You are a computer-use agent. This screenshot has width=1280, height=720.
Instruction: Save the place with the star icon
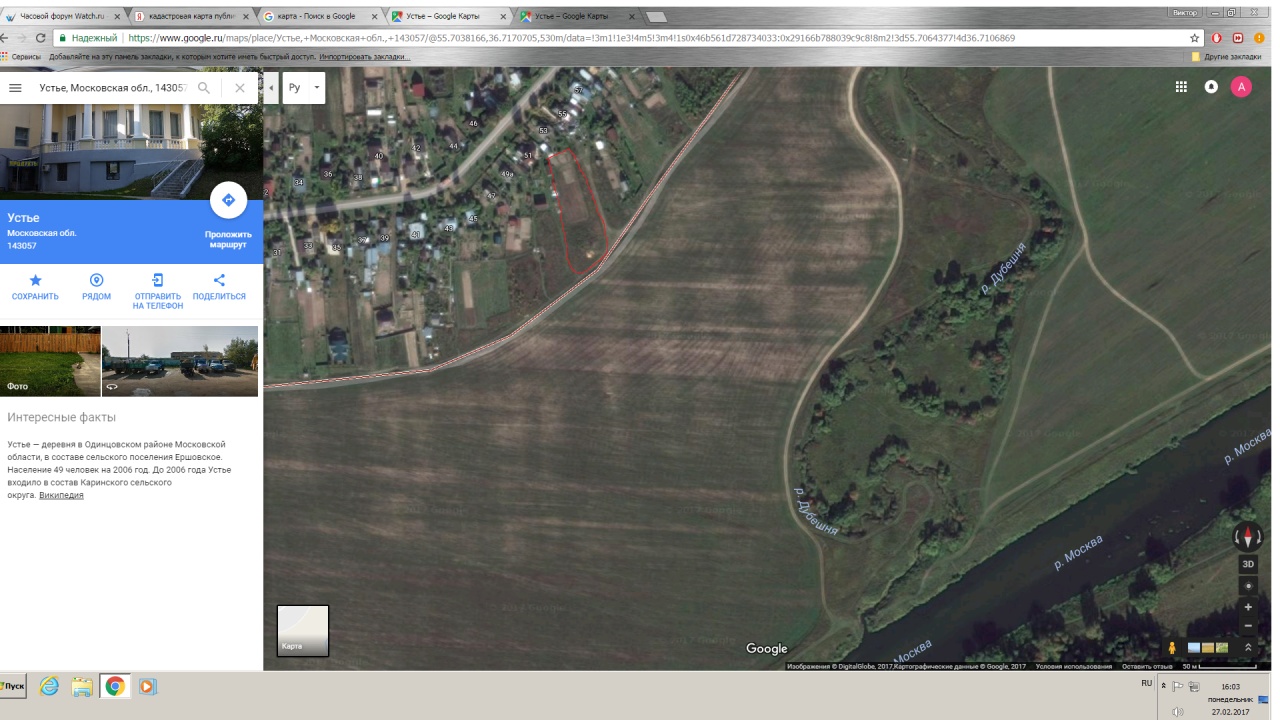[x=35, y=281]
